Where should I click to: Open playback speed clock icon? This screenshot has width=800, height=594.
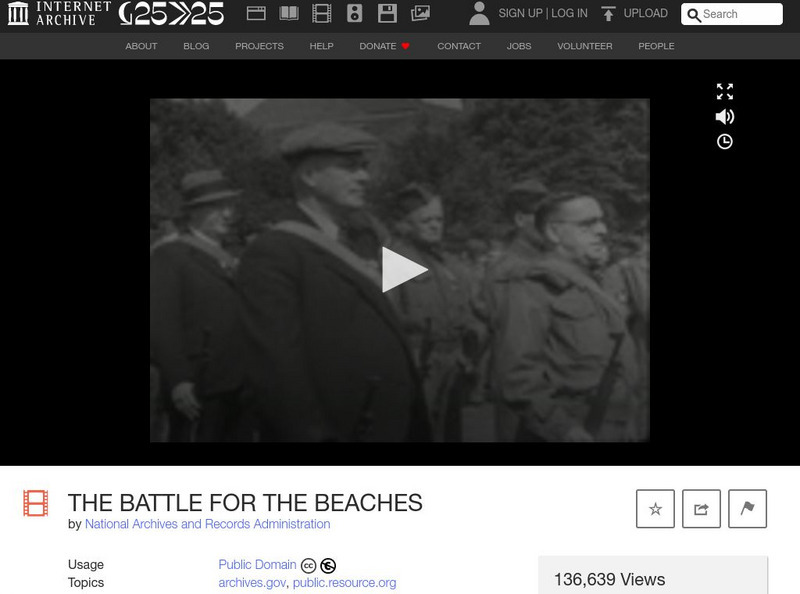(724, 141)
